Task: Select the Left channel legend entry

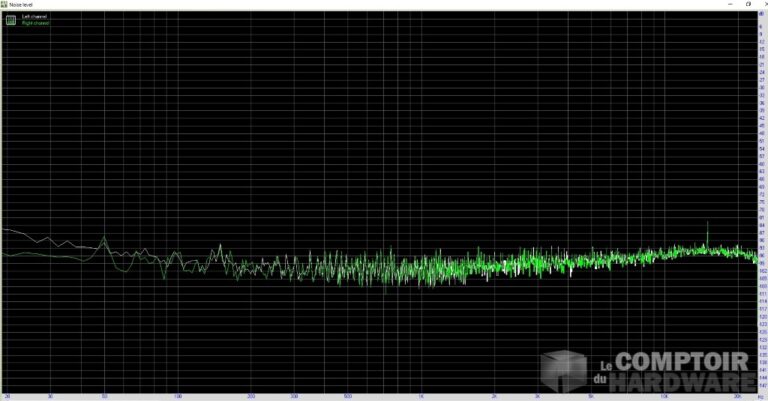Action: pos(34,17)
